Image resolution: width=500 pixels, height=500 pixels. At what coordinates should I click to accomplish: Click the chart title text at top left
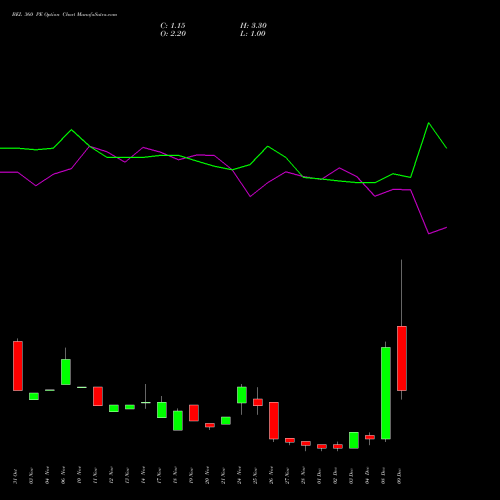pyautogui.click(x=64, y=15)
